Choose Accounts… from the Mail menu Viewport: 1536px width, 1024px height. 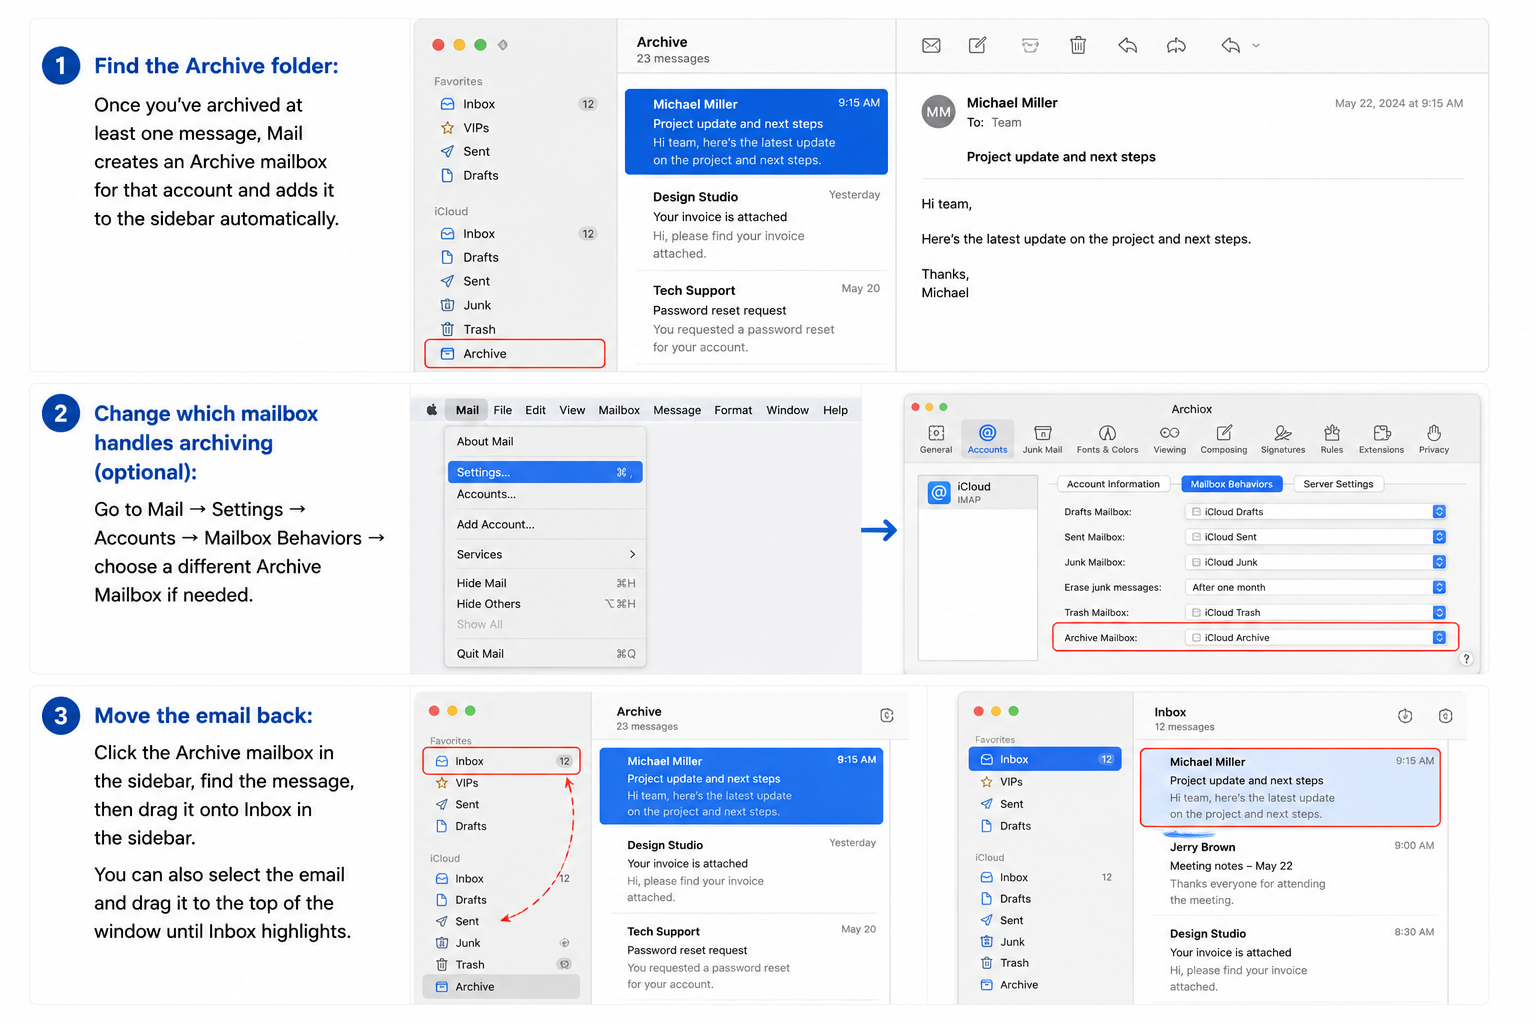tap(545, 494)
